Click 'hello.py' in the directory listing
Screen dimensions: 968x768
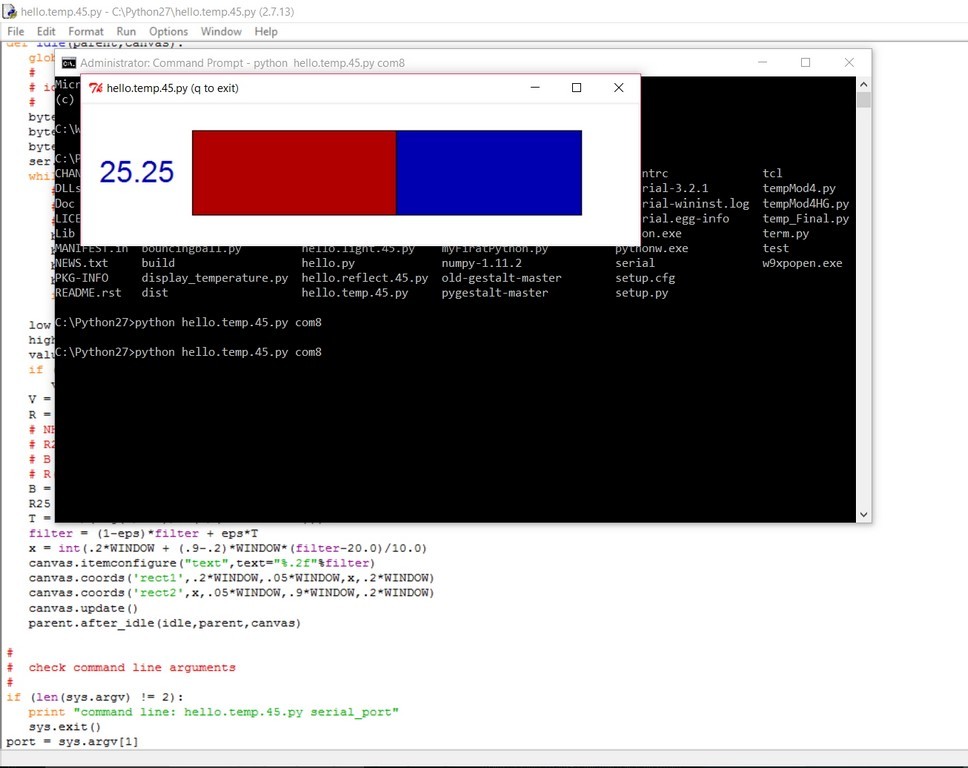[x=328, y=263]
